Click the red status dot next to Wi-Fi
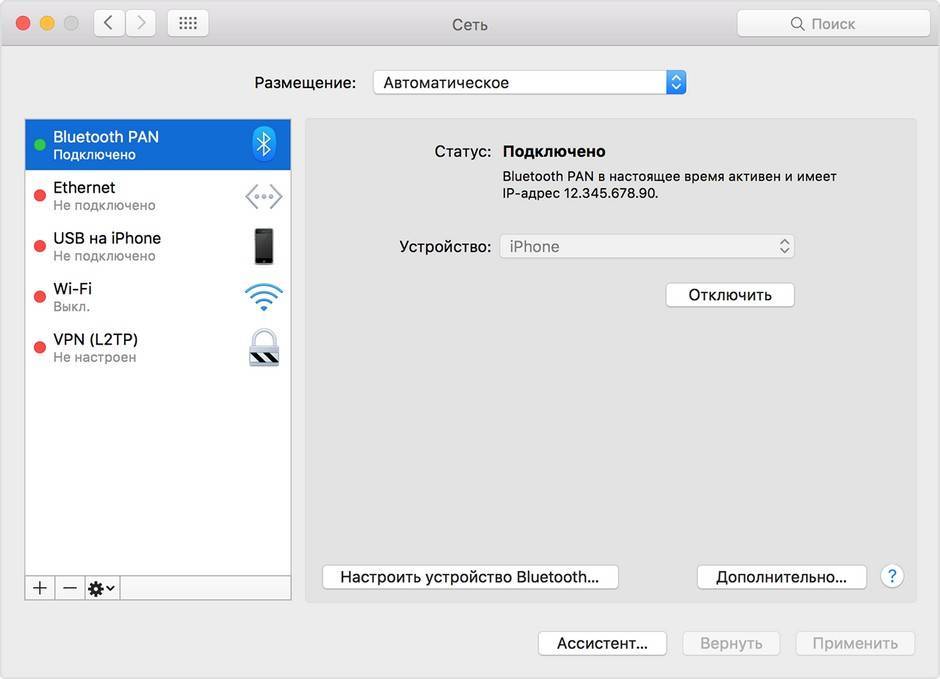This screenshot has width=940, height=679. [40, 297]
